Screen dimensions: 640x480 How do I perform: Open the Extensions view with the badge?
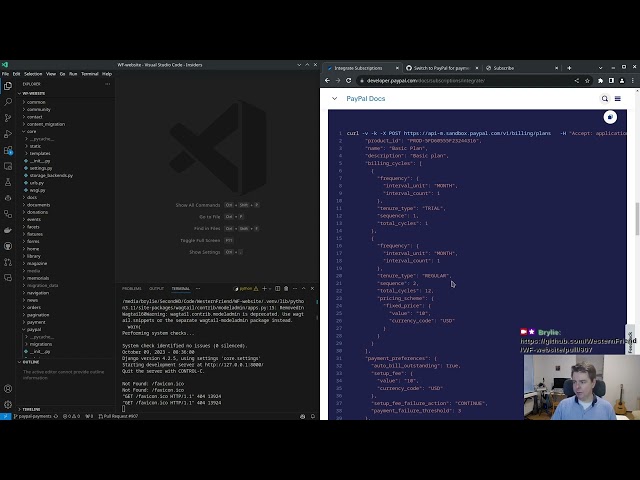[x=8, y=150]
